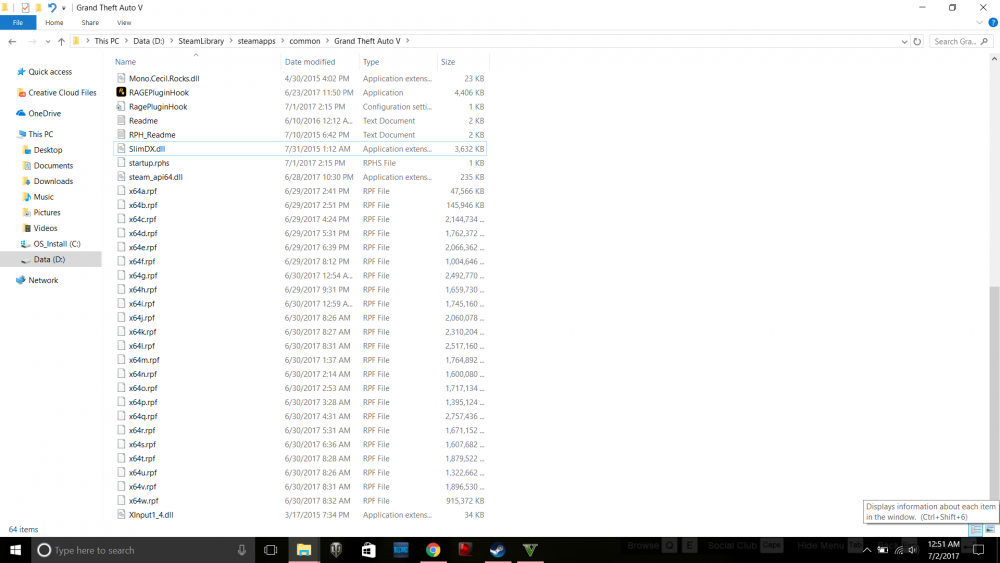This screenshot has width=1000, height=563.
Task: Open the RAGEPluginHook application icon
Action: click(x=121, y=92)
